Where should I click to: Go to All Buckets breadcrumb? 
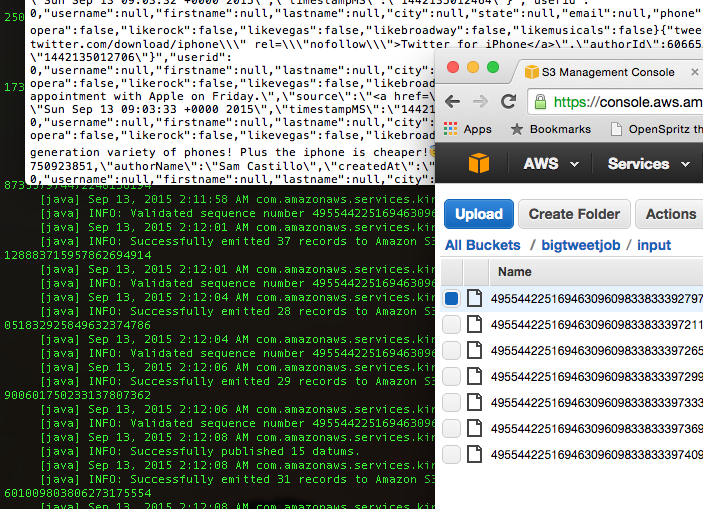(482, 245)
